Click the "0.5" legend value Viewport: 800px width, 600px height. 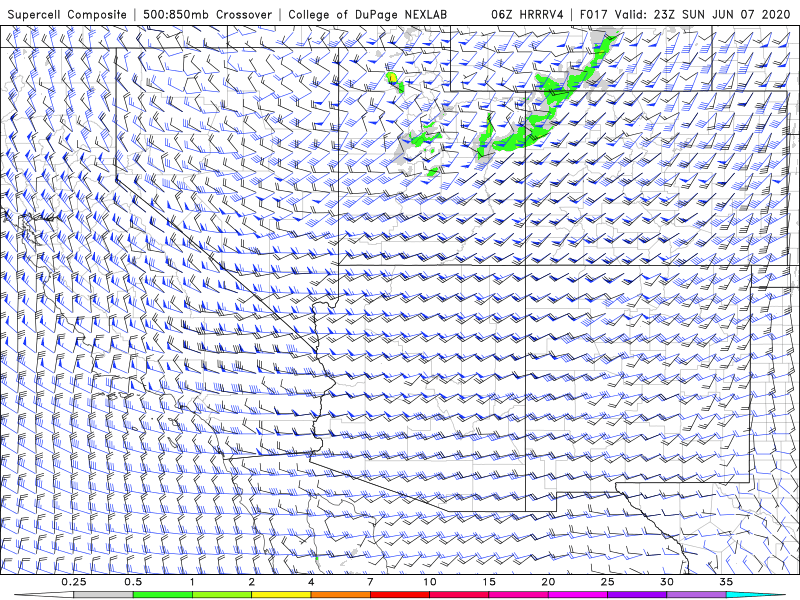133,582
